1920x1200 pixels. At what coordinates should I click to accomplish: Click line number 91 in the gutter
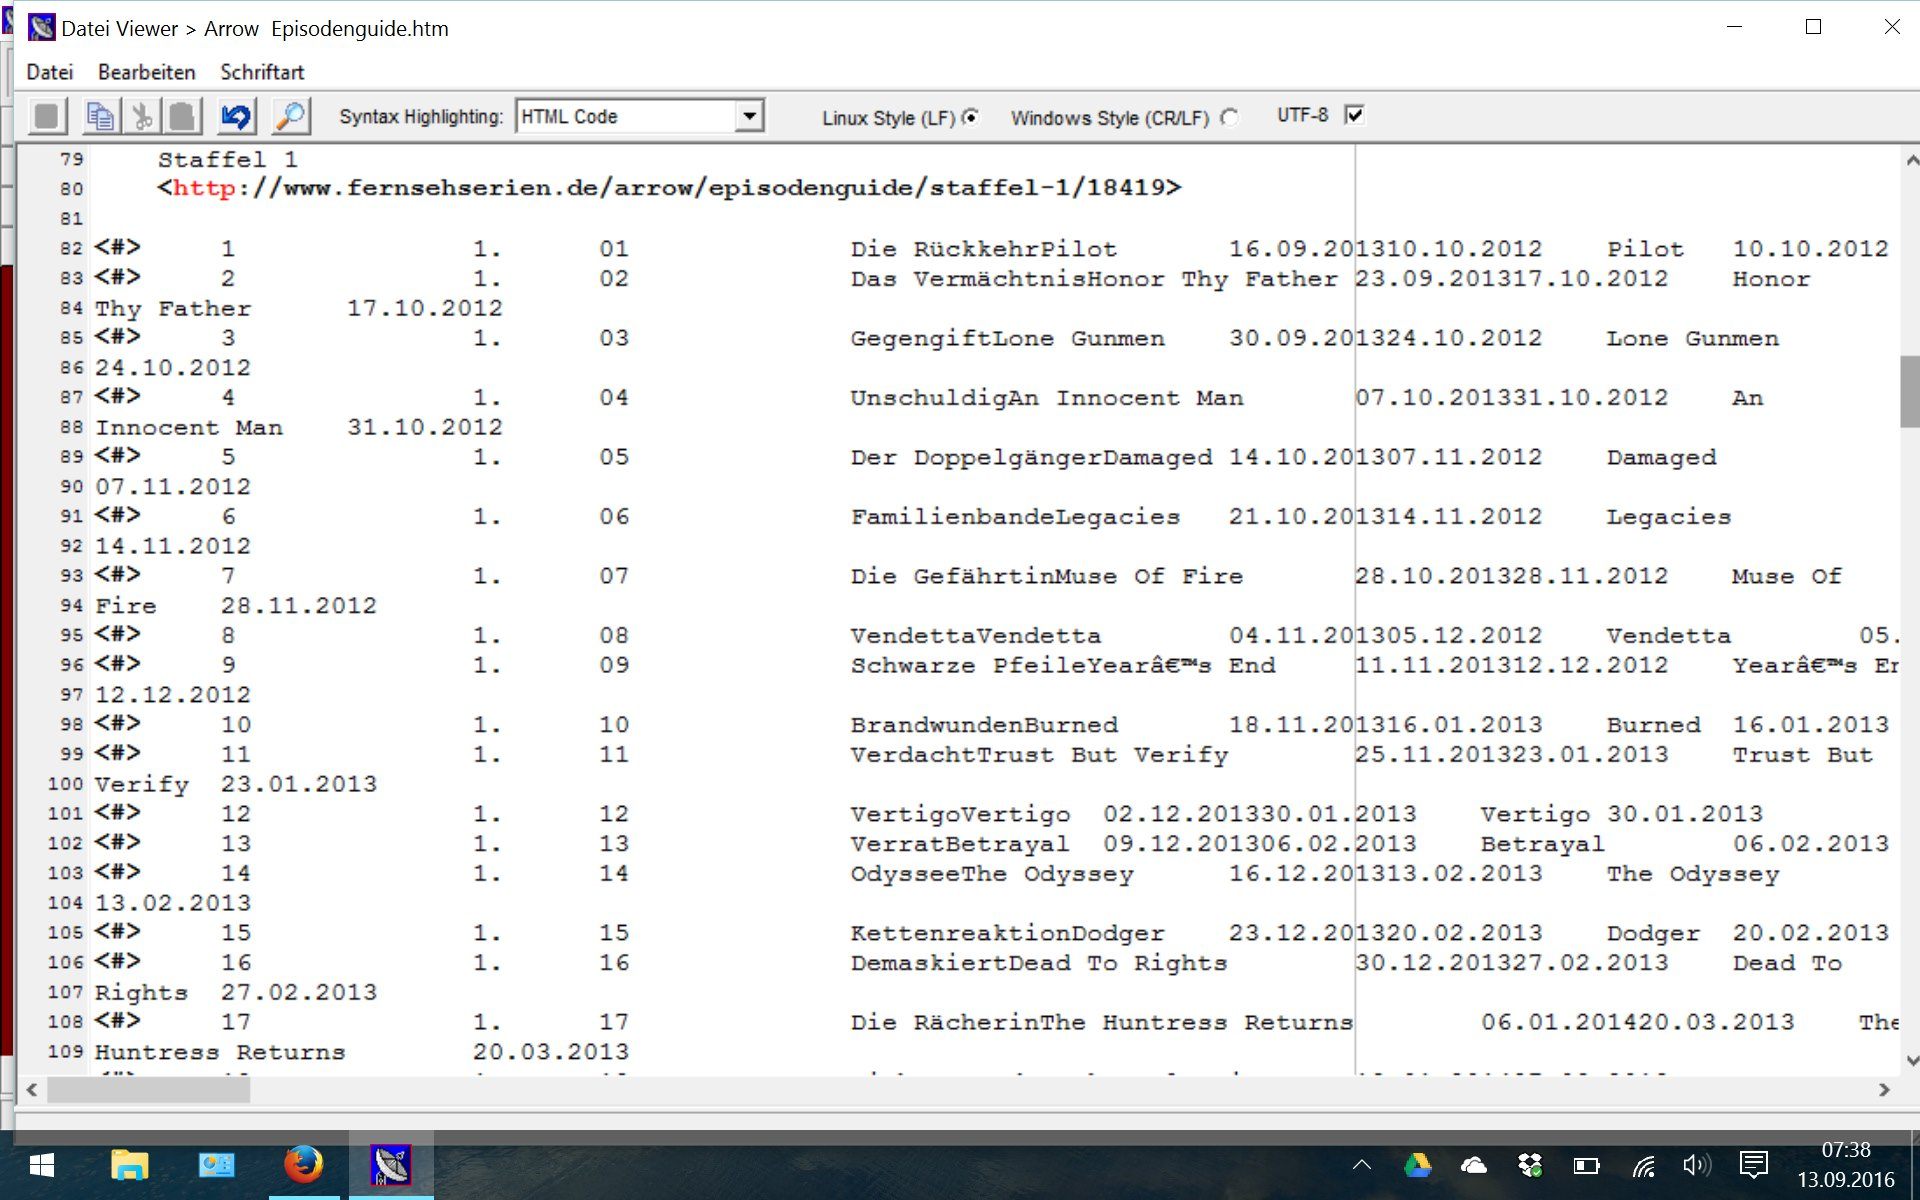71,516
